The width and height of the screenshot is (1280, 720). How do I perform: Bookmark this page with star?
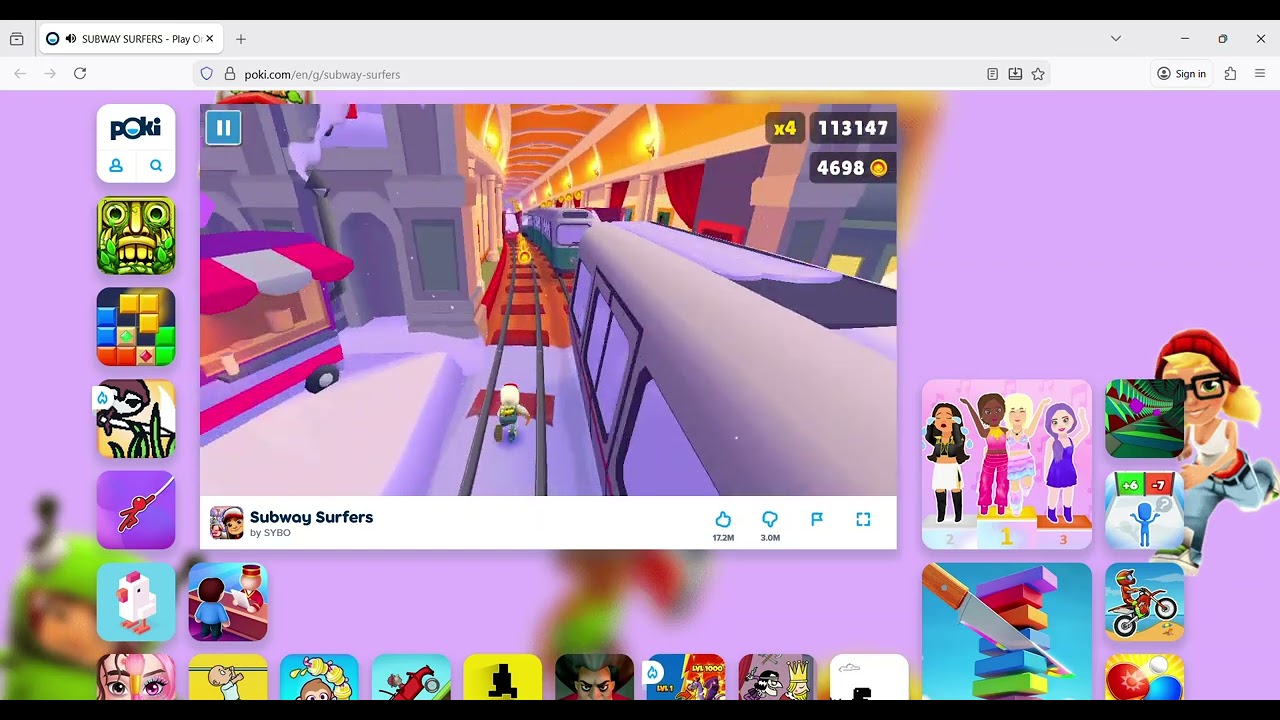(x=1038, y=74)
